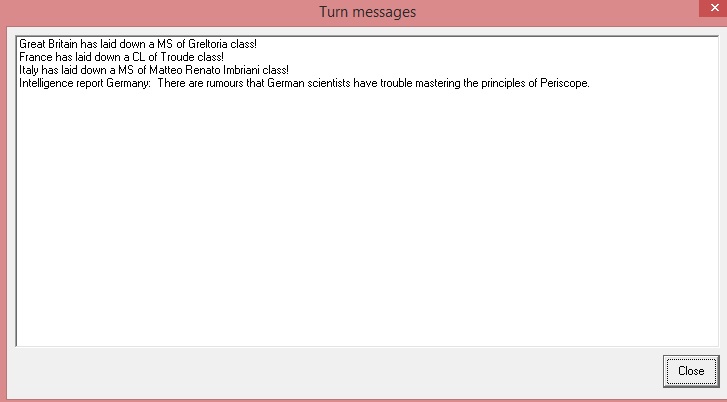Screen dimensions: 727x402
Task: Click the empty area of messages box
Action: tap(367, 218)
